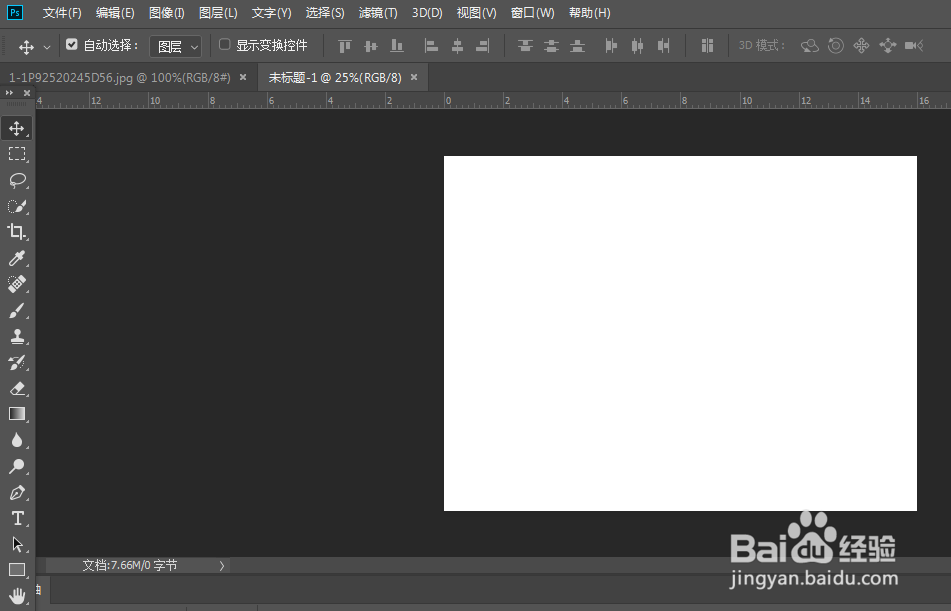Enable the 显示变换控件 checkbox
The image size is (951, 611).
[x=224, y=44]
